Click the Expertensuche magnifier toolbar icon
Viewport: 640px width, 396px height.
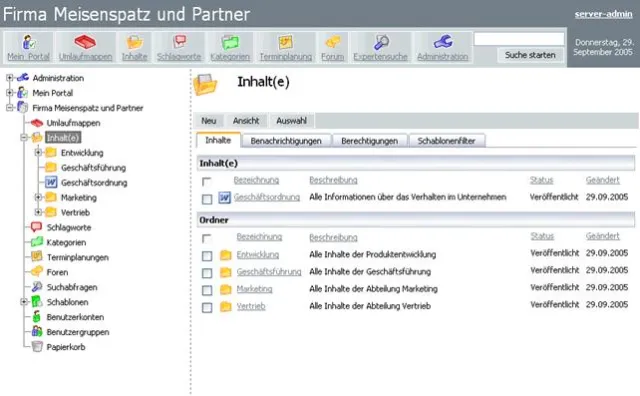pyautogui.click(x=381, y=42)
